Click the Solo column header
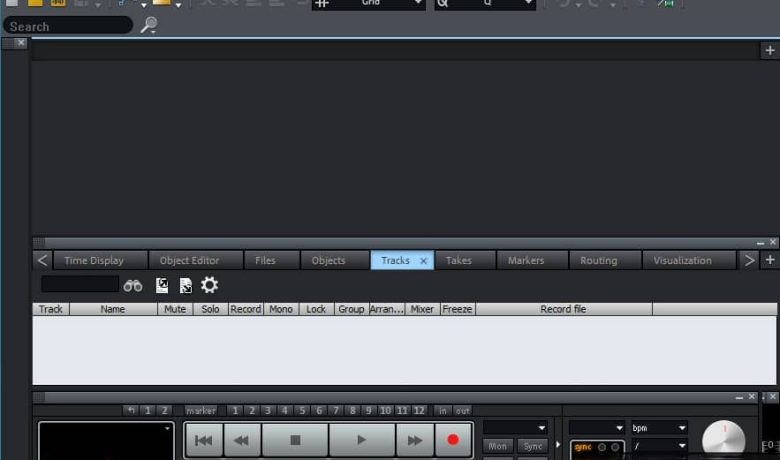This screenshot has height=460, width=780. pyautogui.click(x=210, y=309)
